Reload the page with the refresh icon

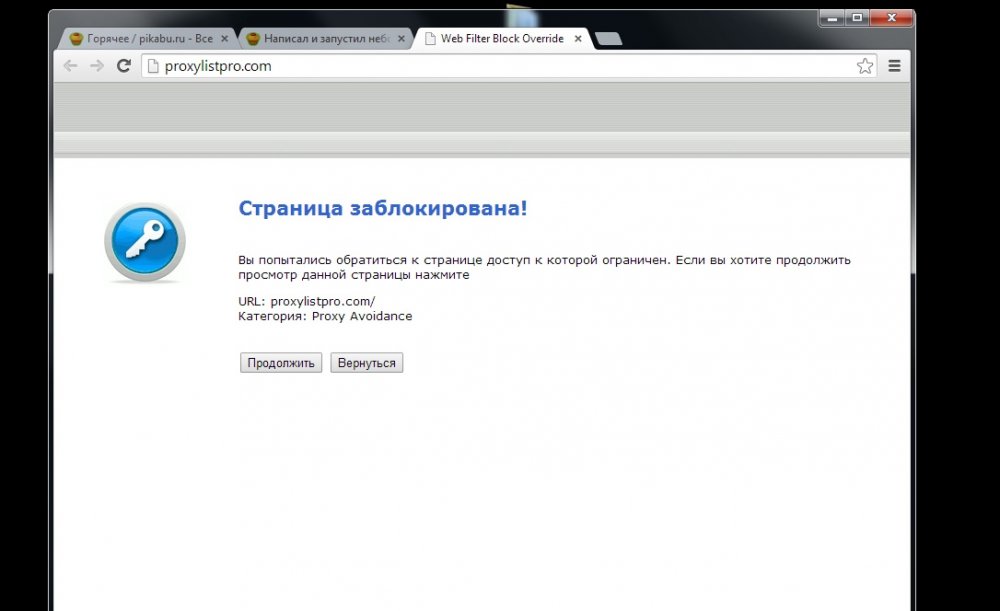pyautogui.click(x=124, y=66)
